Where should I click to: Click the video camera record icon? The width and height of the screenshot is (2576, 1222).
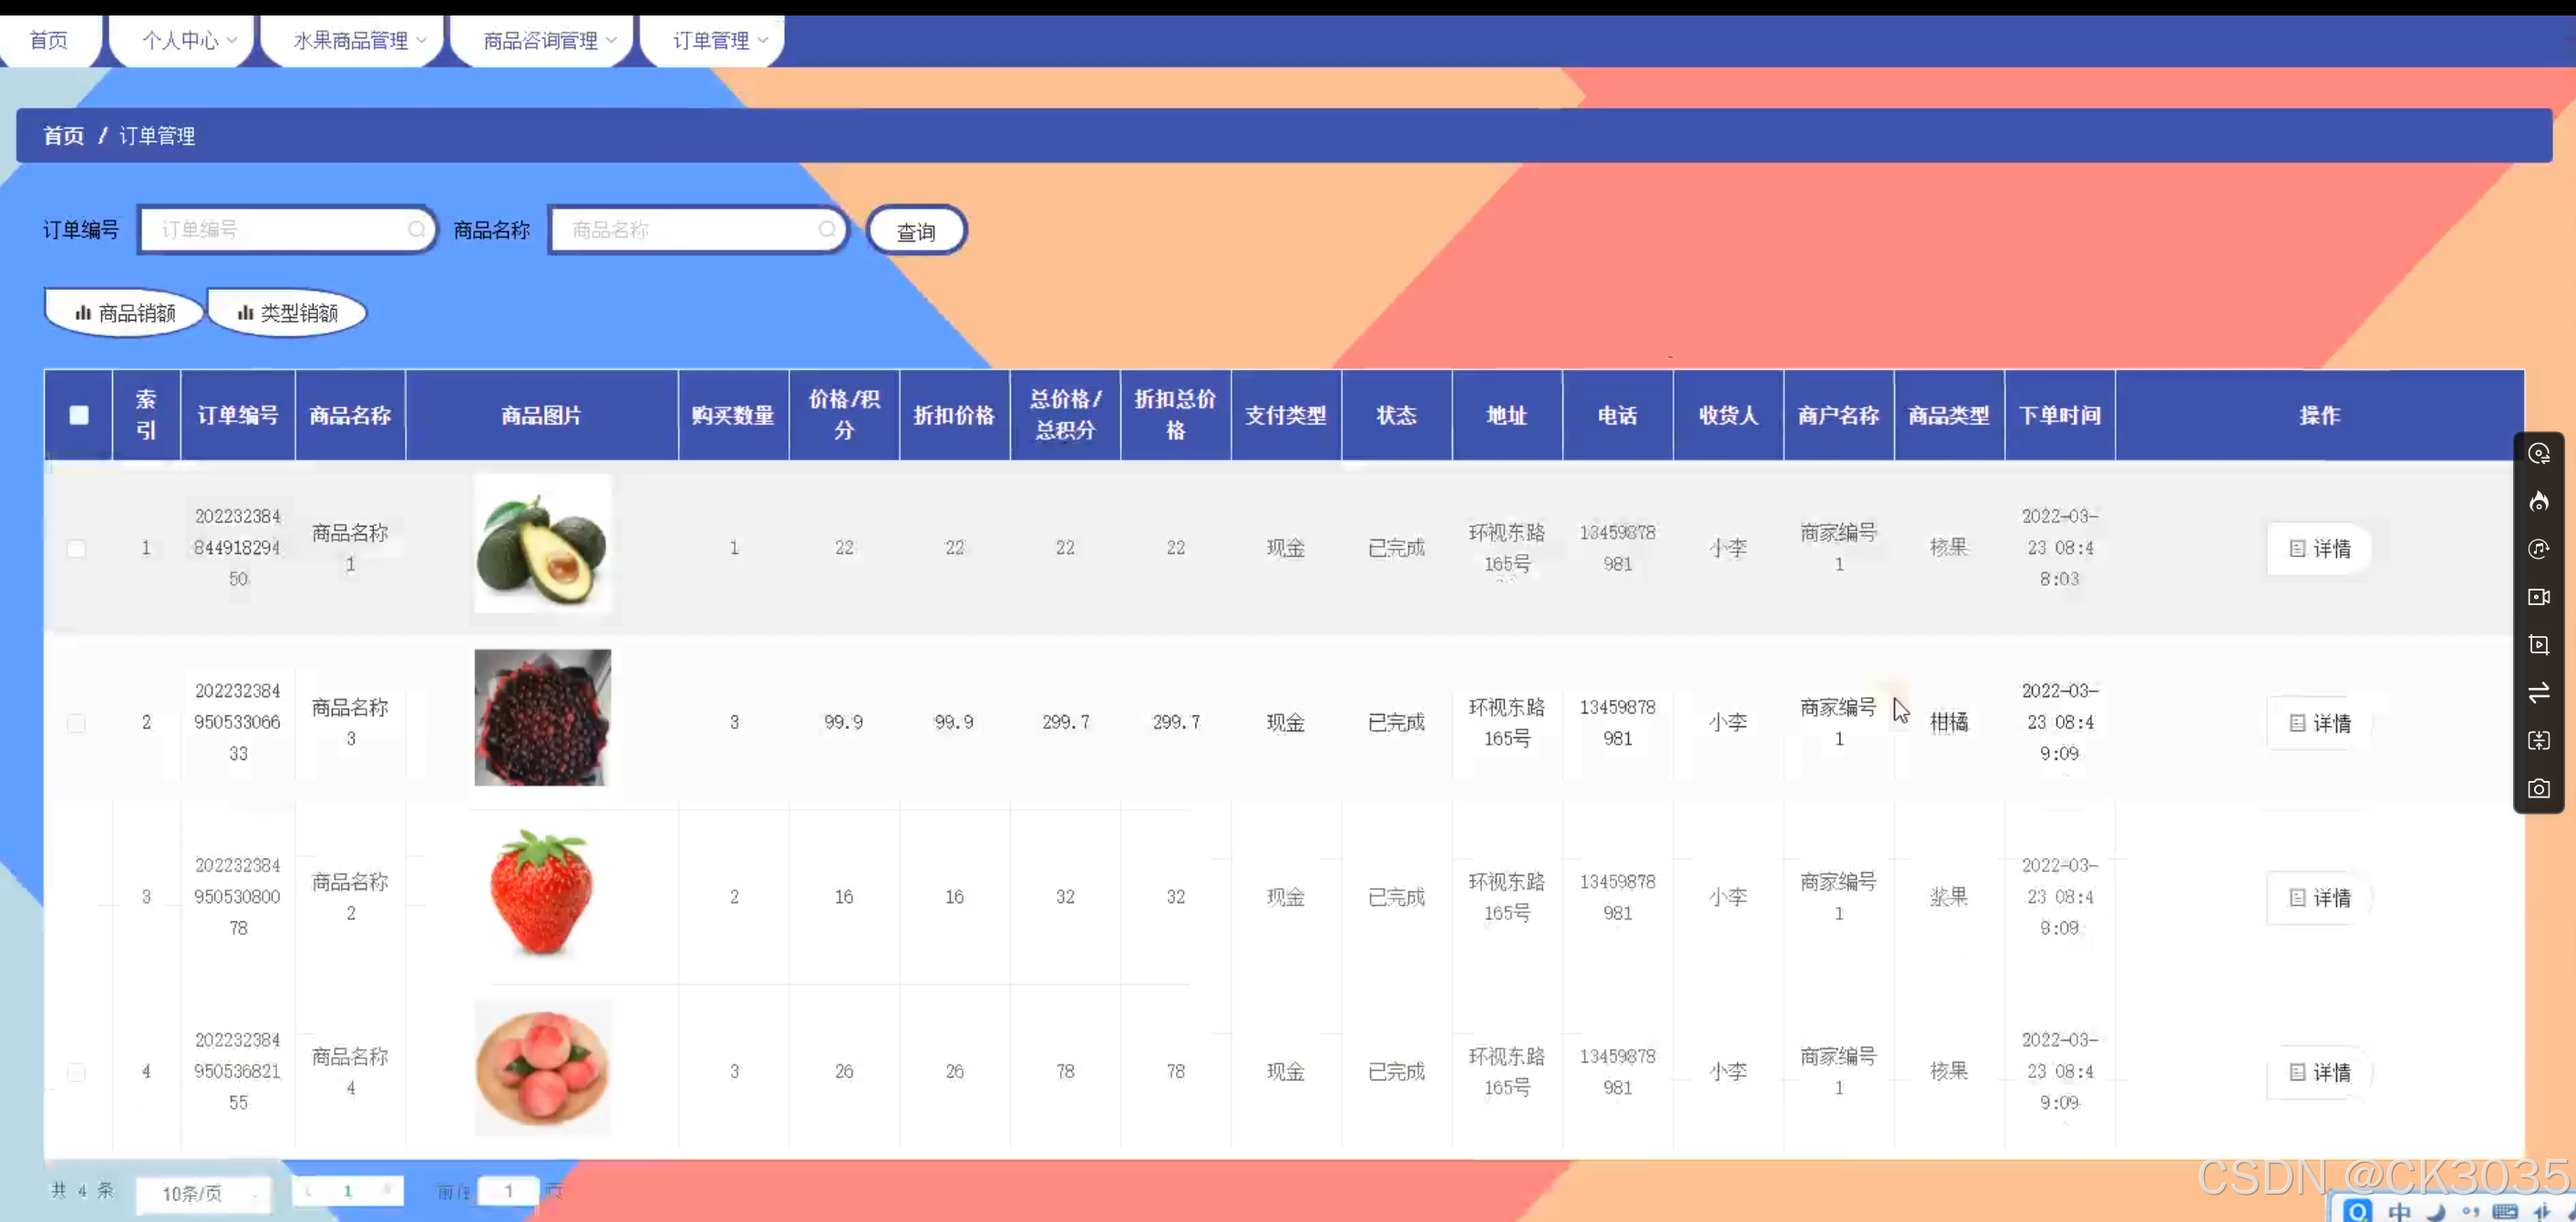pyautogui.click(x=2538, y=597)
